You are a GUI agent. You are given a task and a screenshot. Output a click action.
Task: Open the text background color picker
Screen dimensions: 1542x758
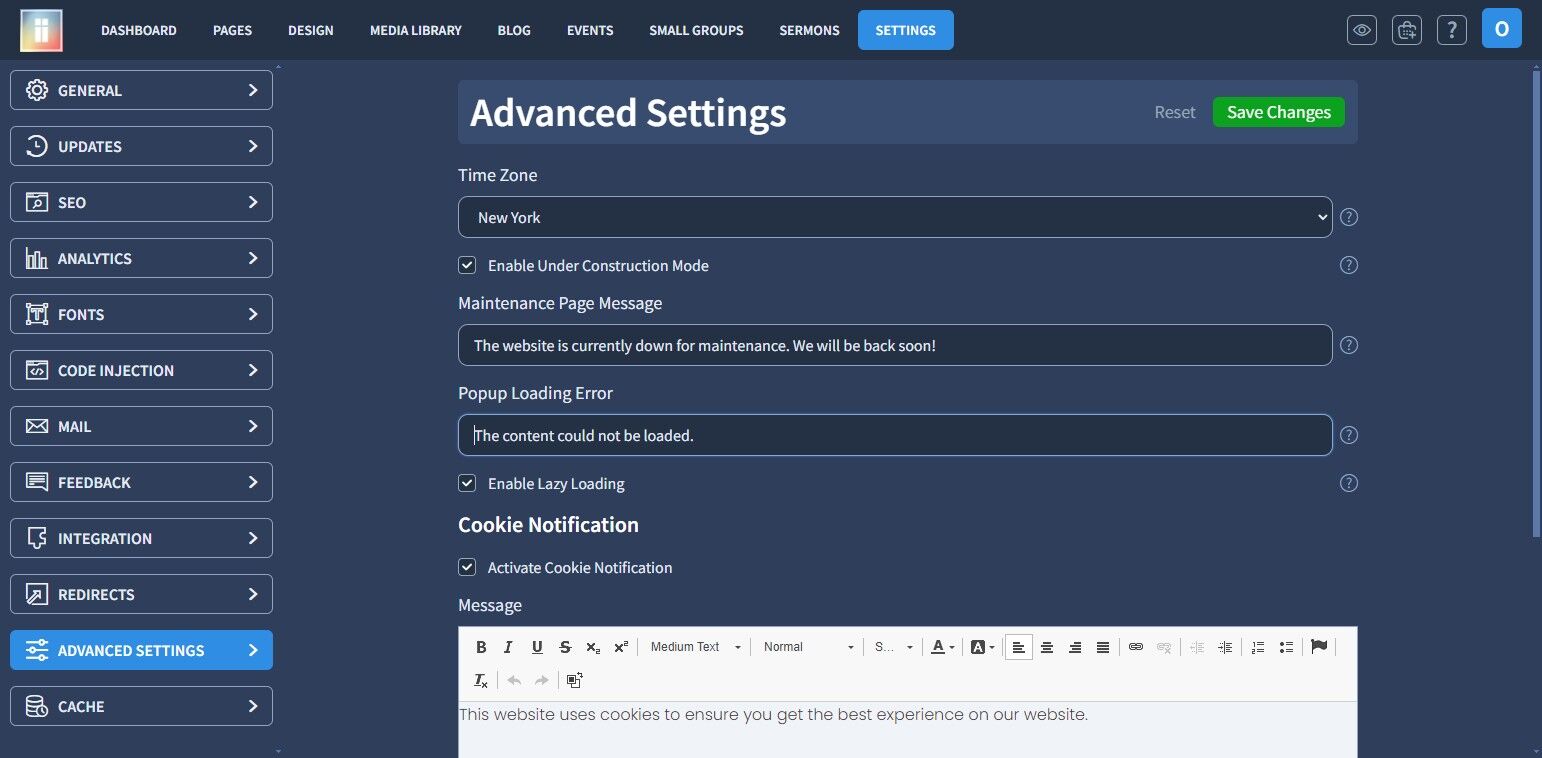pyautogui.click(x=982, y=647)
